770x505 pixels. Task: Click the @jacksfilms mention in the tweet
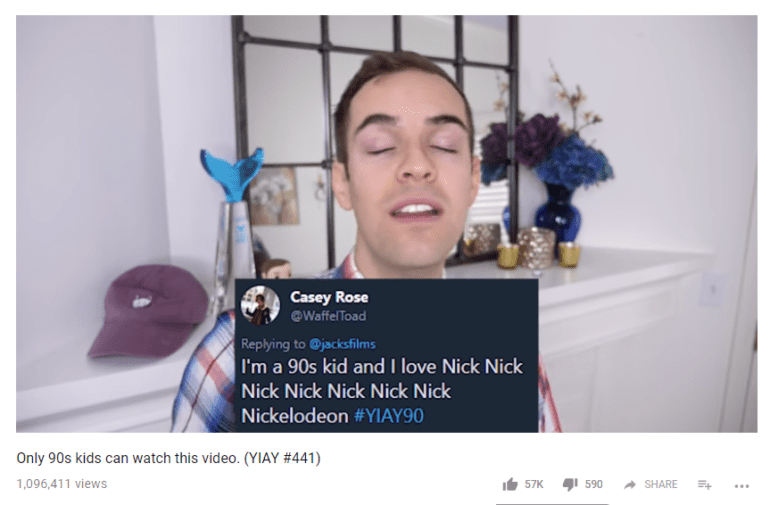point(342,344)
